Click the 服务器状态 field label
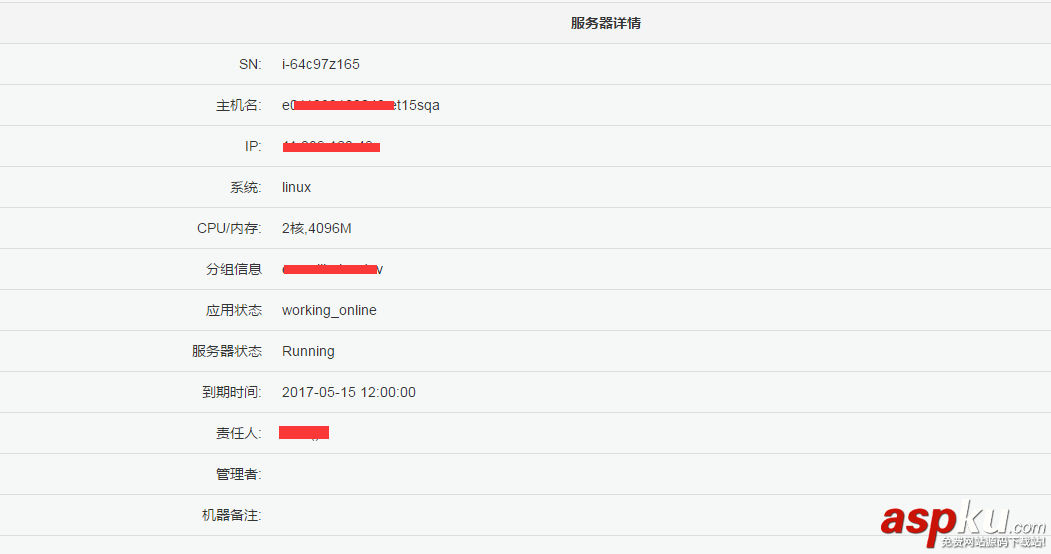Viewport: 1051px width, 554px height. click(227, 351)
